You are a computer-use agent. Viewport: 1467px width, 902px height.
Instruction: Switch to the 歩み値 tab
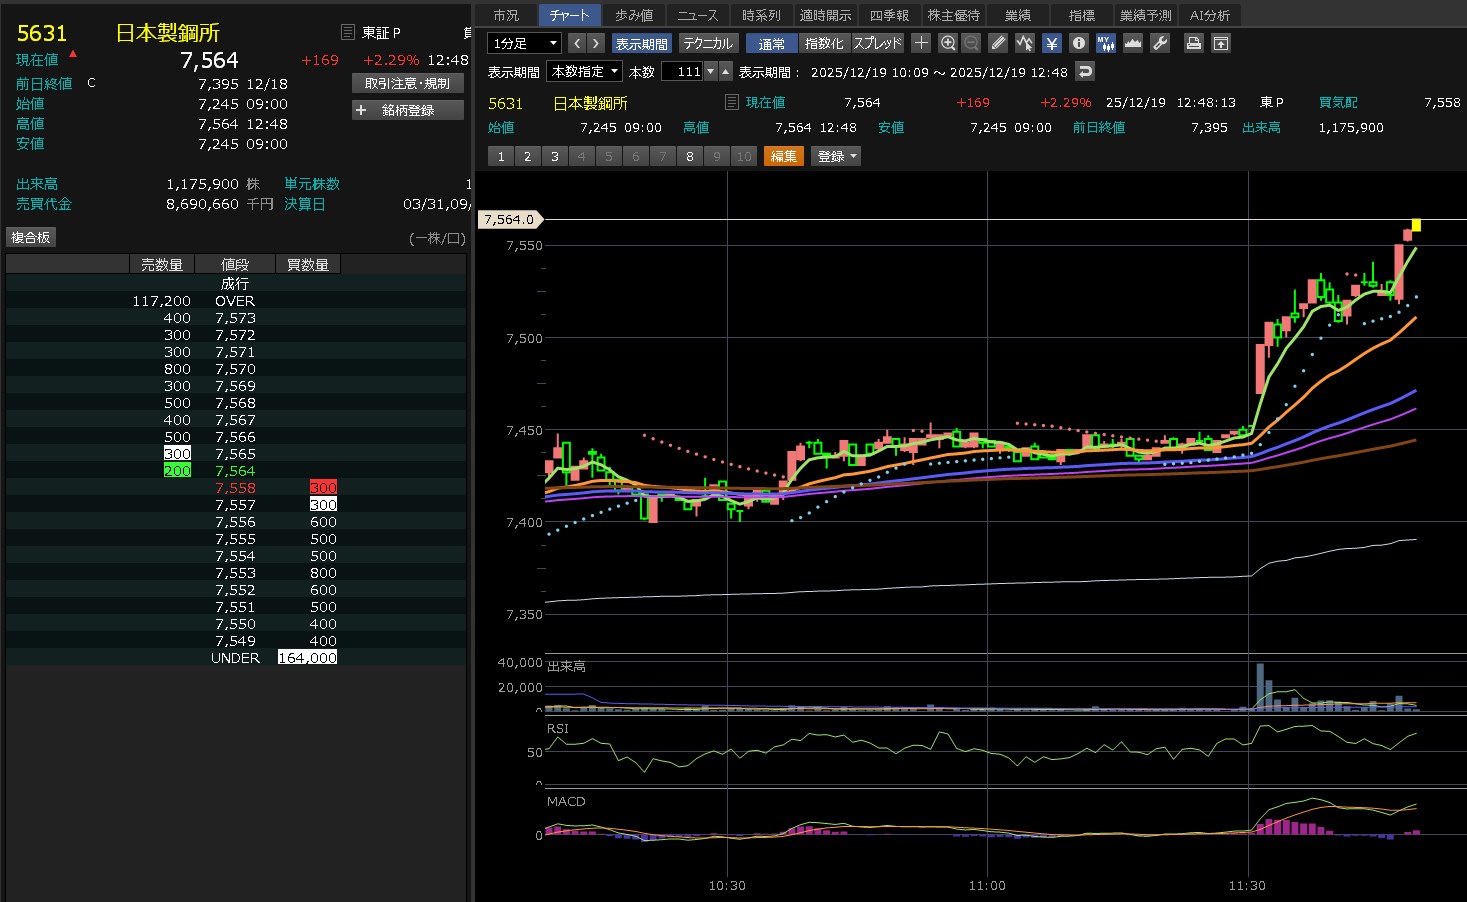pyautogui.click(x=634, y=15)
